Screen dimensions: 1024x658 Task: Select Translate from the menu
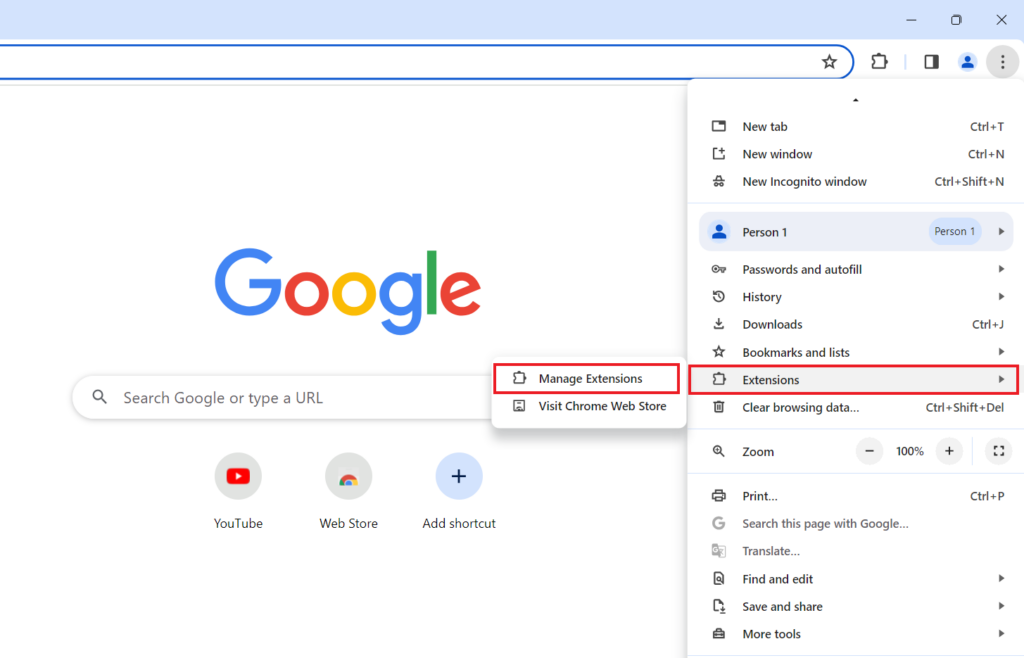856,551
